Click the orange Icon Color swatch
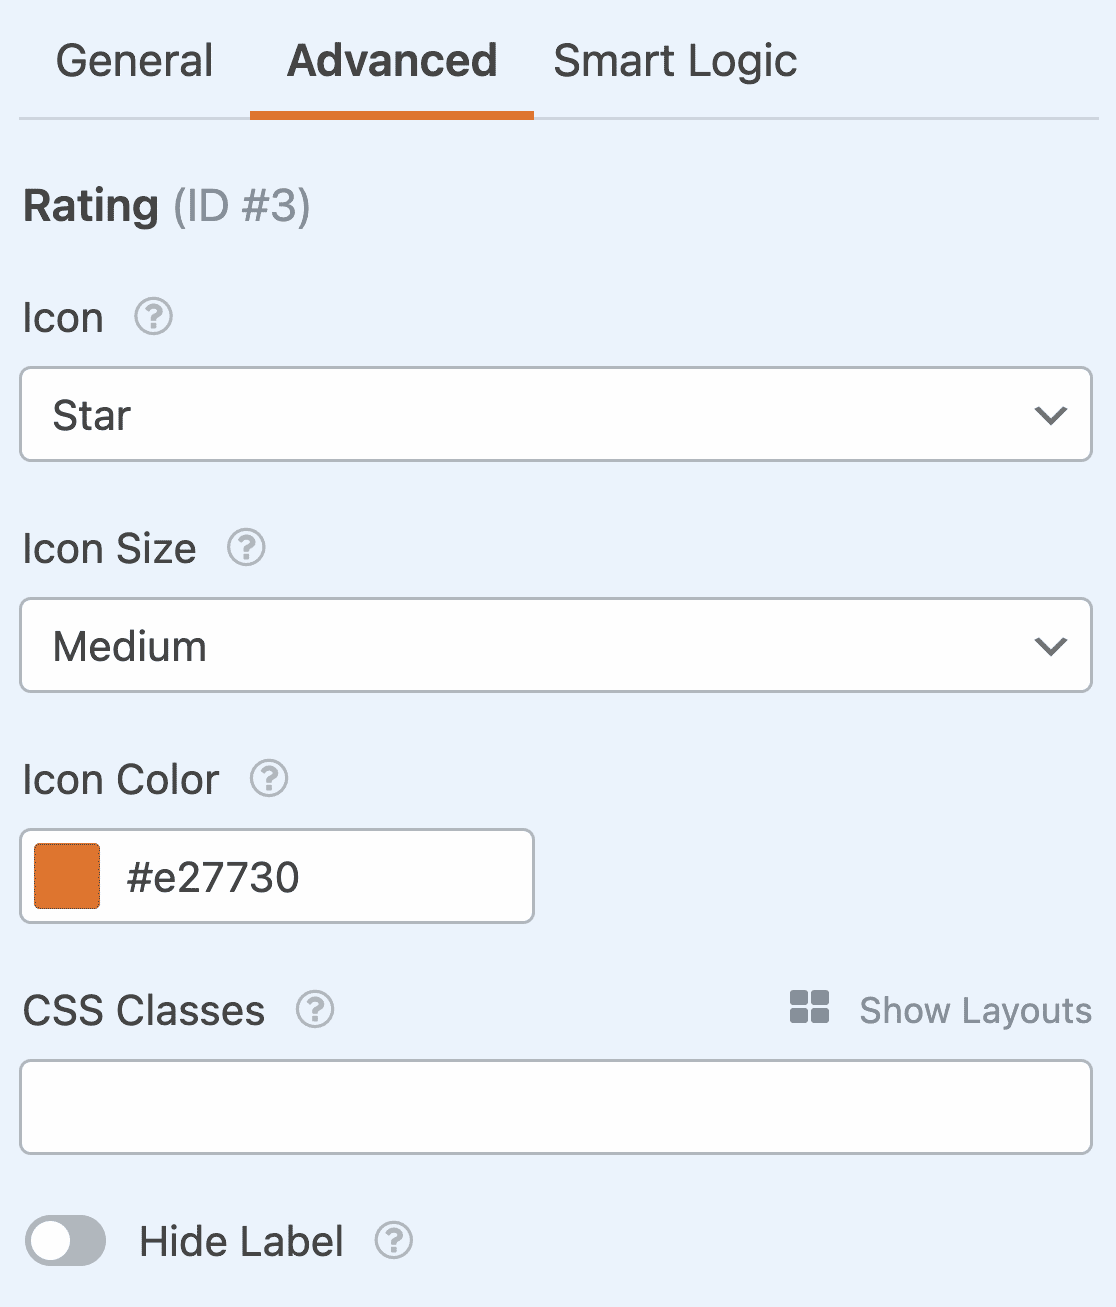This screenshot has height=1307, width=1116. click(x=67, y=876)
